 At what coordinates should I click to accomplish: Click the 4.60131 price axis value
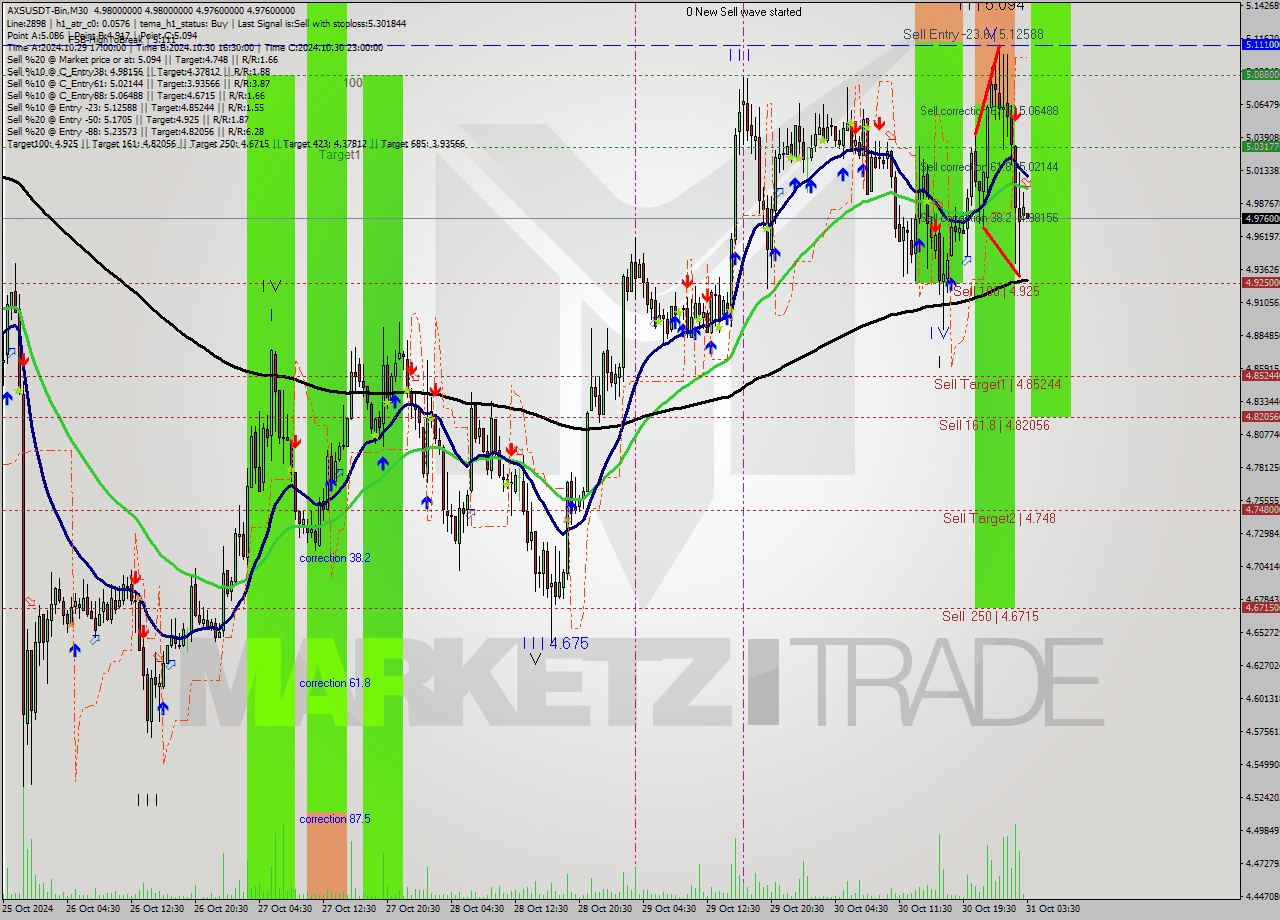[x=1261, y=699]
